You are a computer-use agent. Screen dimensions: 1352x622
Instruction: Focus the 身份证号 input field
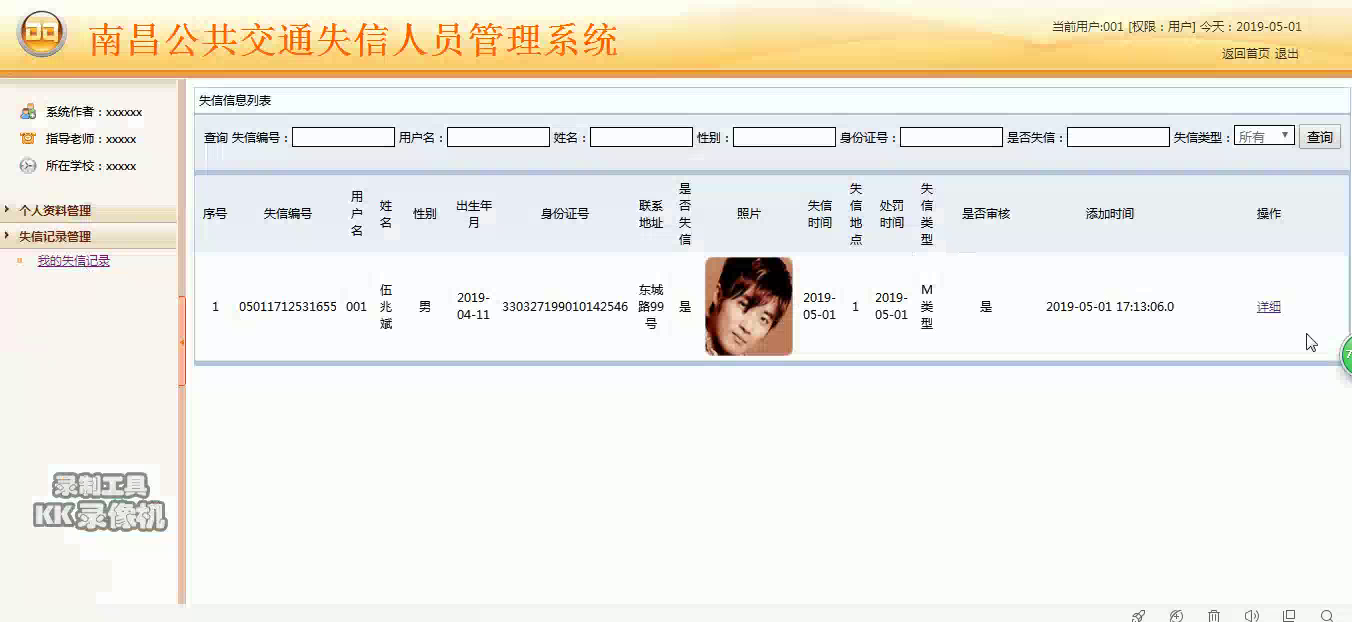click(951, 137)
